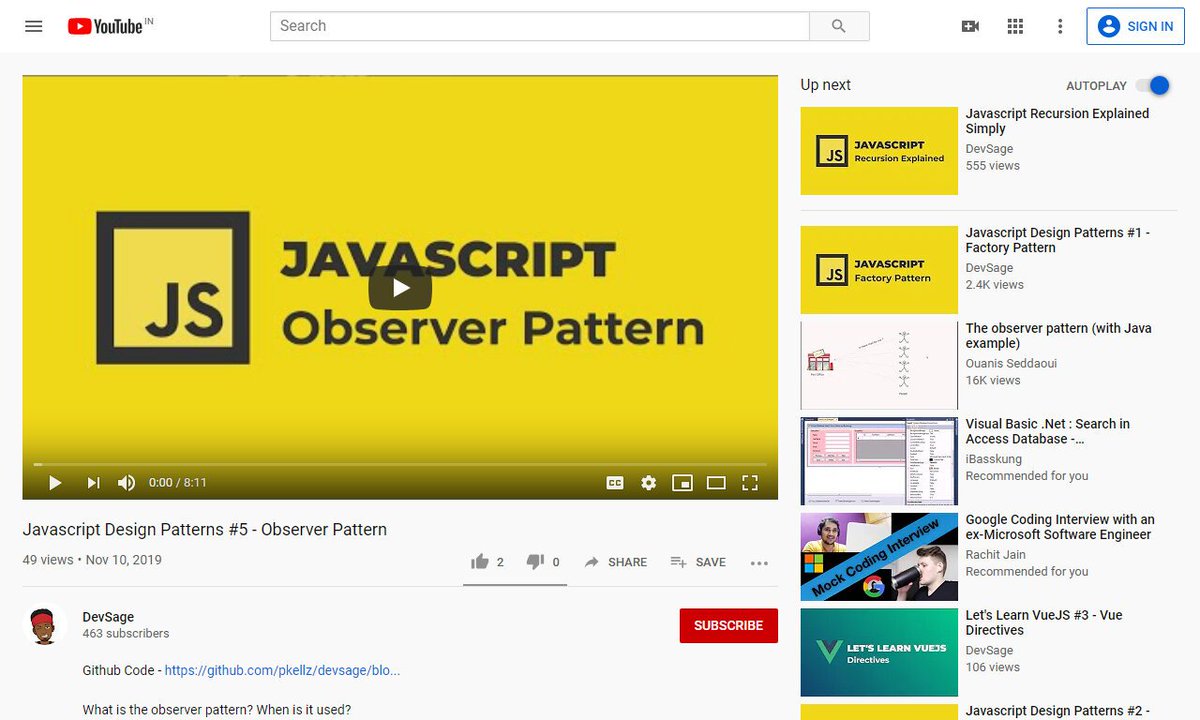Mute the video volume speaker
Screen dimensions: 1200x720
point(126,483)
